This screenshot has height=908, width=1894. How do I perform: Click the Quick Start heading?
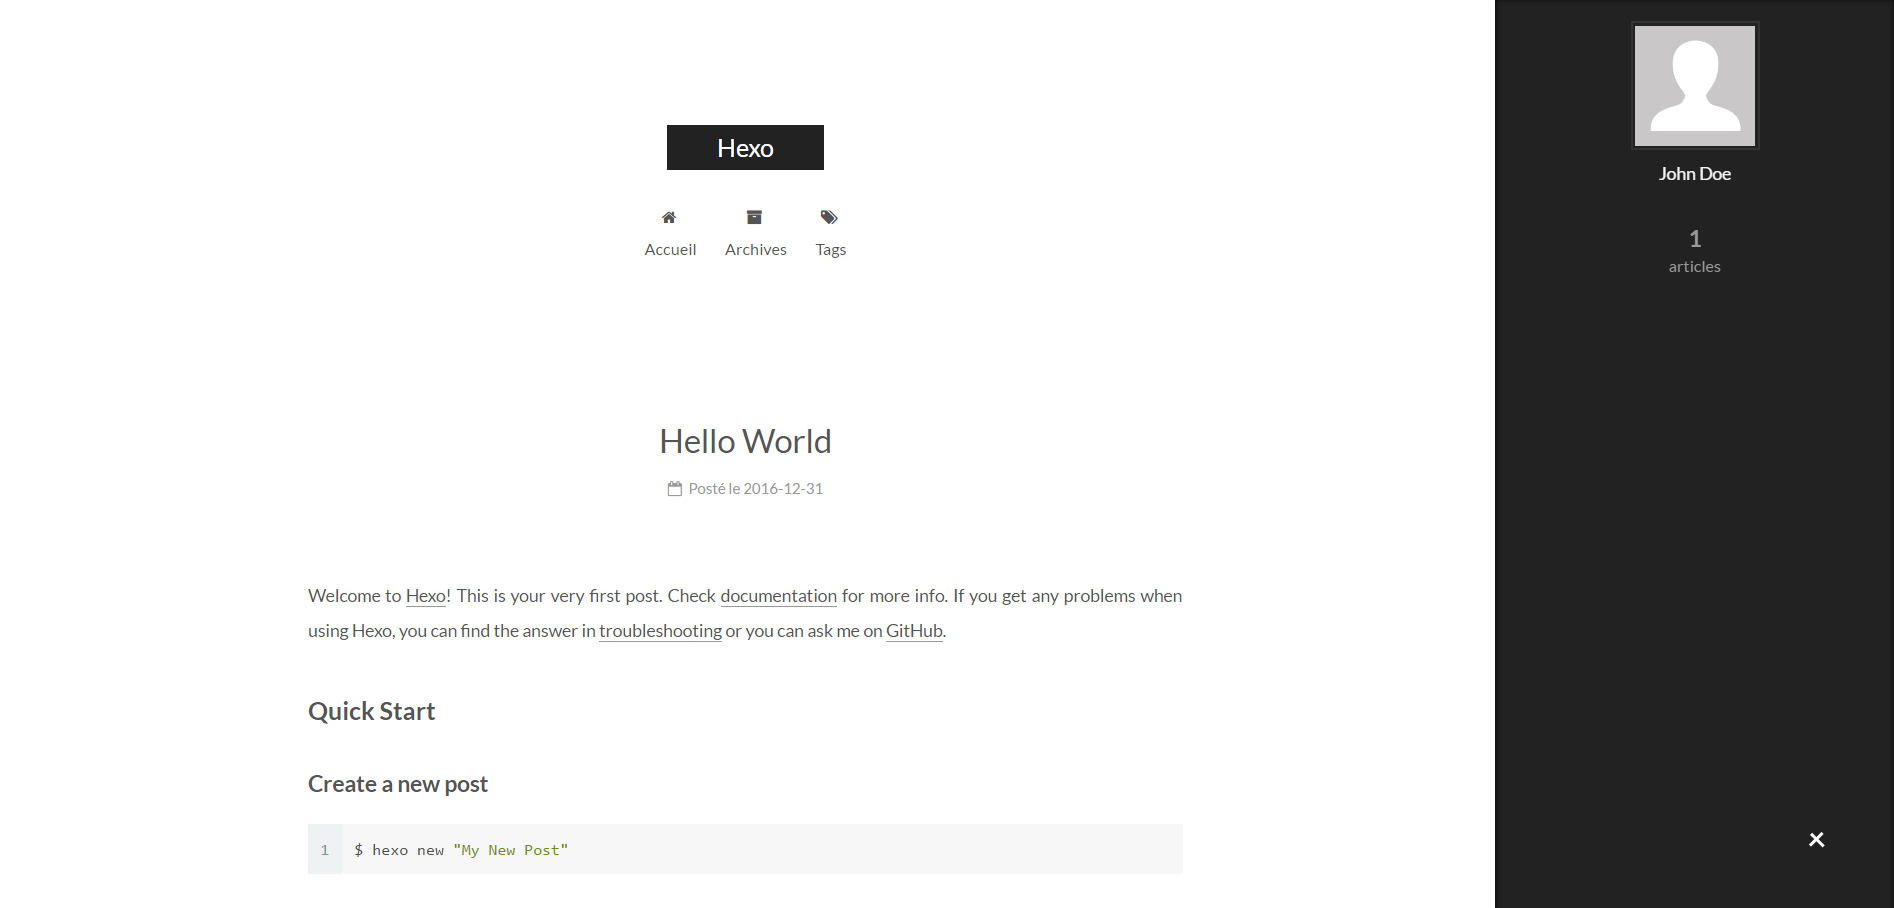click(x=371, y=711)
